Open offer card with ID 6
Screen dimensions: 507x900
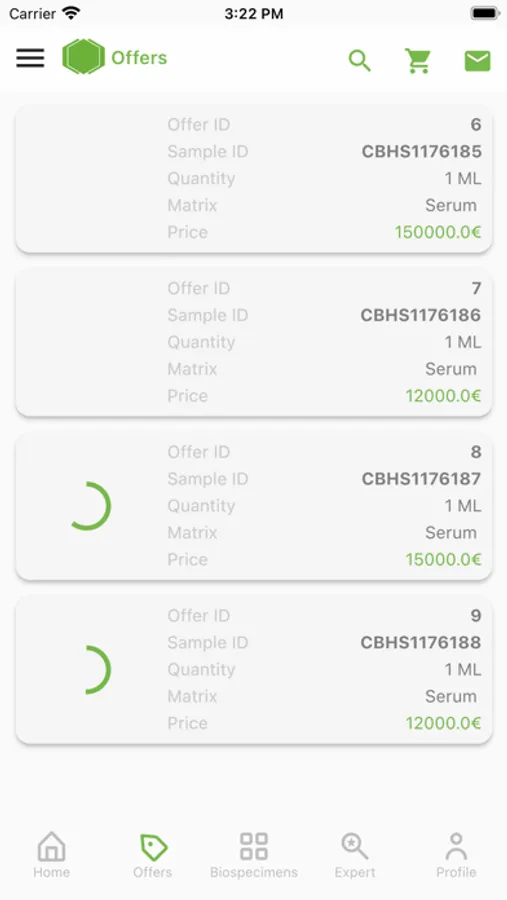pos(254,179)
